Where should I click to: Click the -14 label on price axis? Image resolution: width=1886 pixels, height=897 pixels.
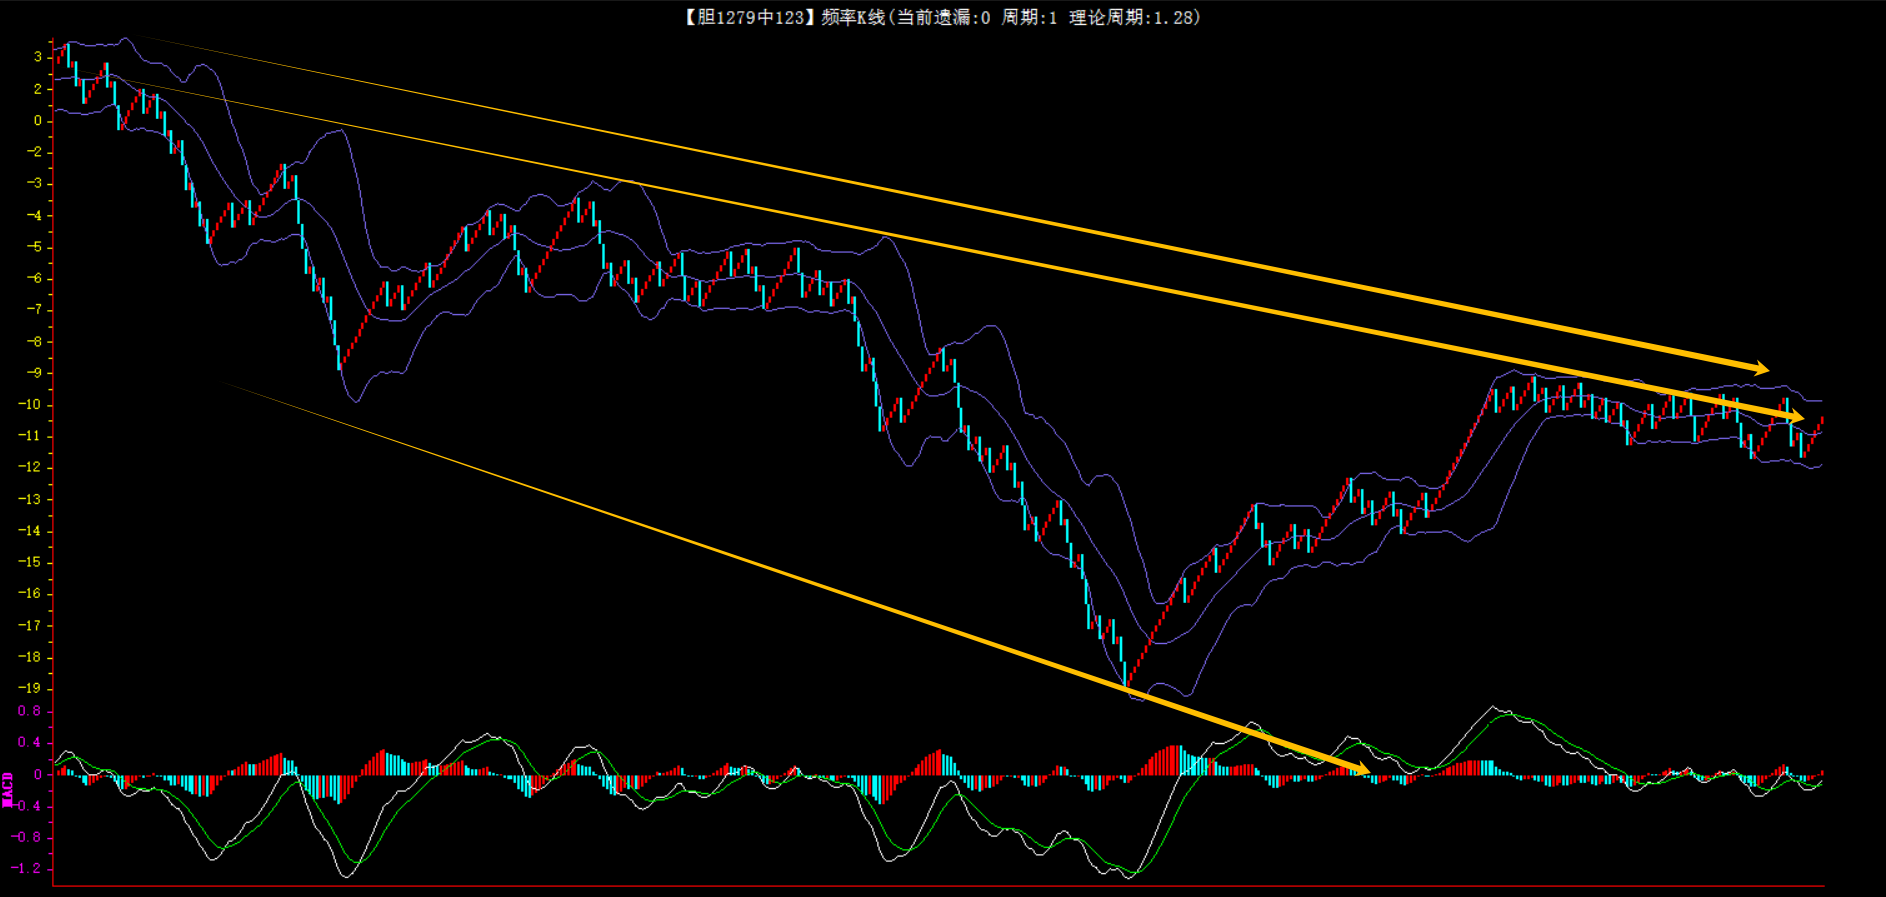coord(29,530)
